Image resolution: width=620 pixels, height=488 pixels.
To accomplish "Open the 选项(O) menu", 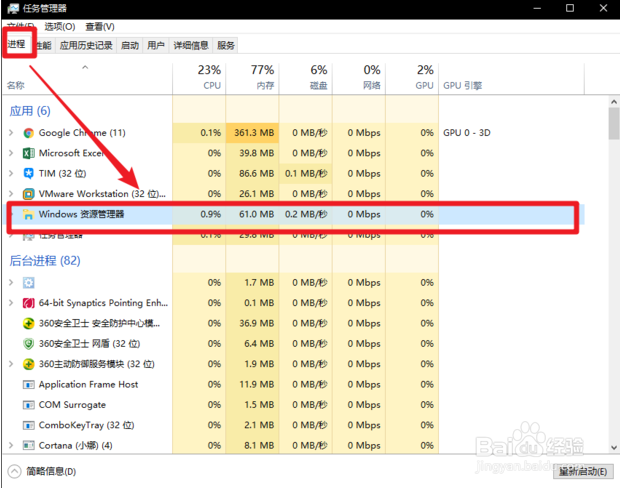I will [x=60, y=26].
